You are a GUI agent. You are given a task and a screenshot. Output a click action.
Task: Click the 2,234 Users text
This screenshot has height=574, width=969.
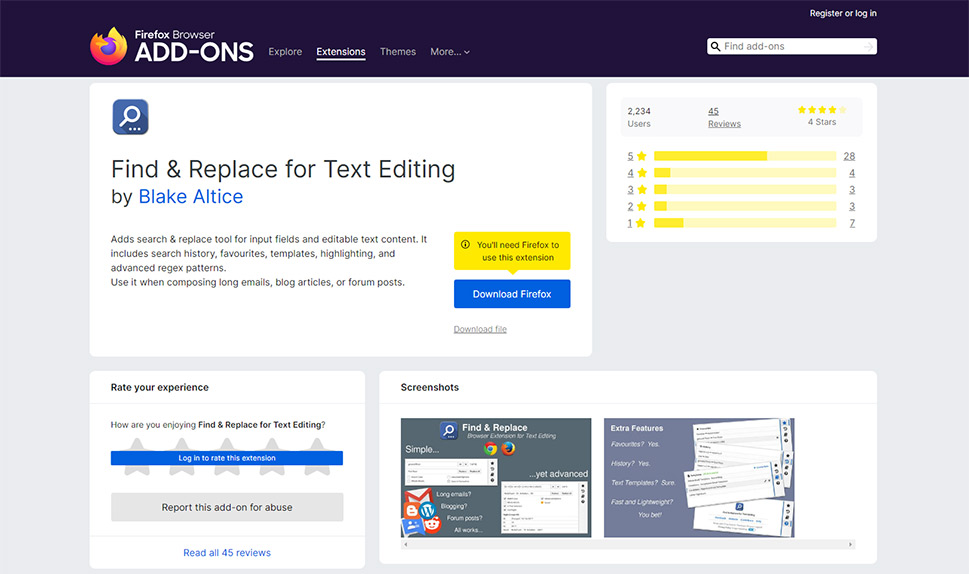tap(639, 117)
